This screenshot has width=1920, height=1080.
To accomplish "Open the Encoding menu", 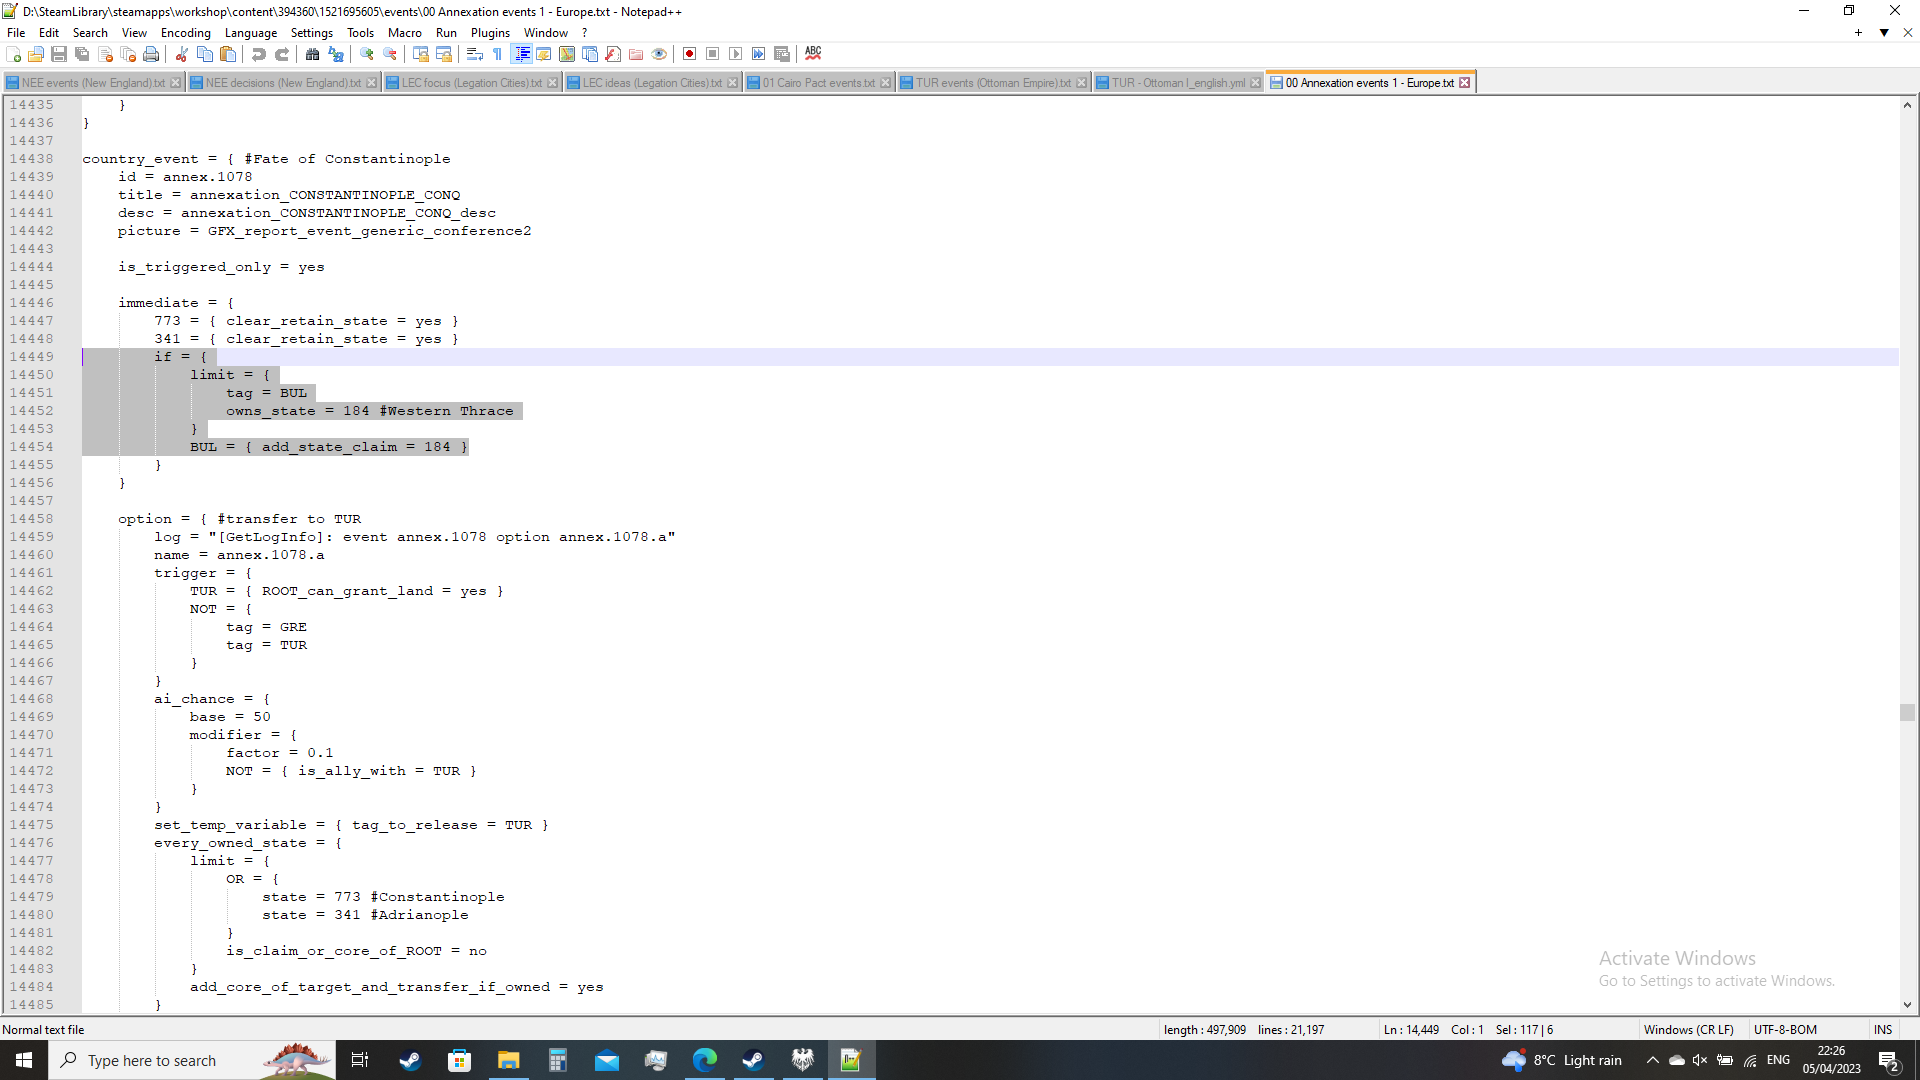I will (185, 33).
